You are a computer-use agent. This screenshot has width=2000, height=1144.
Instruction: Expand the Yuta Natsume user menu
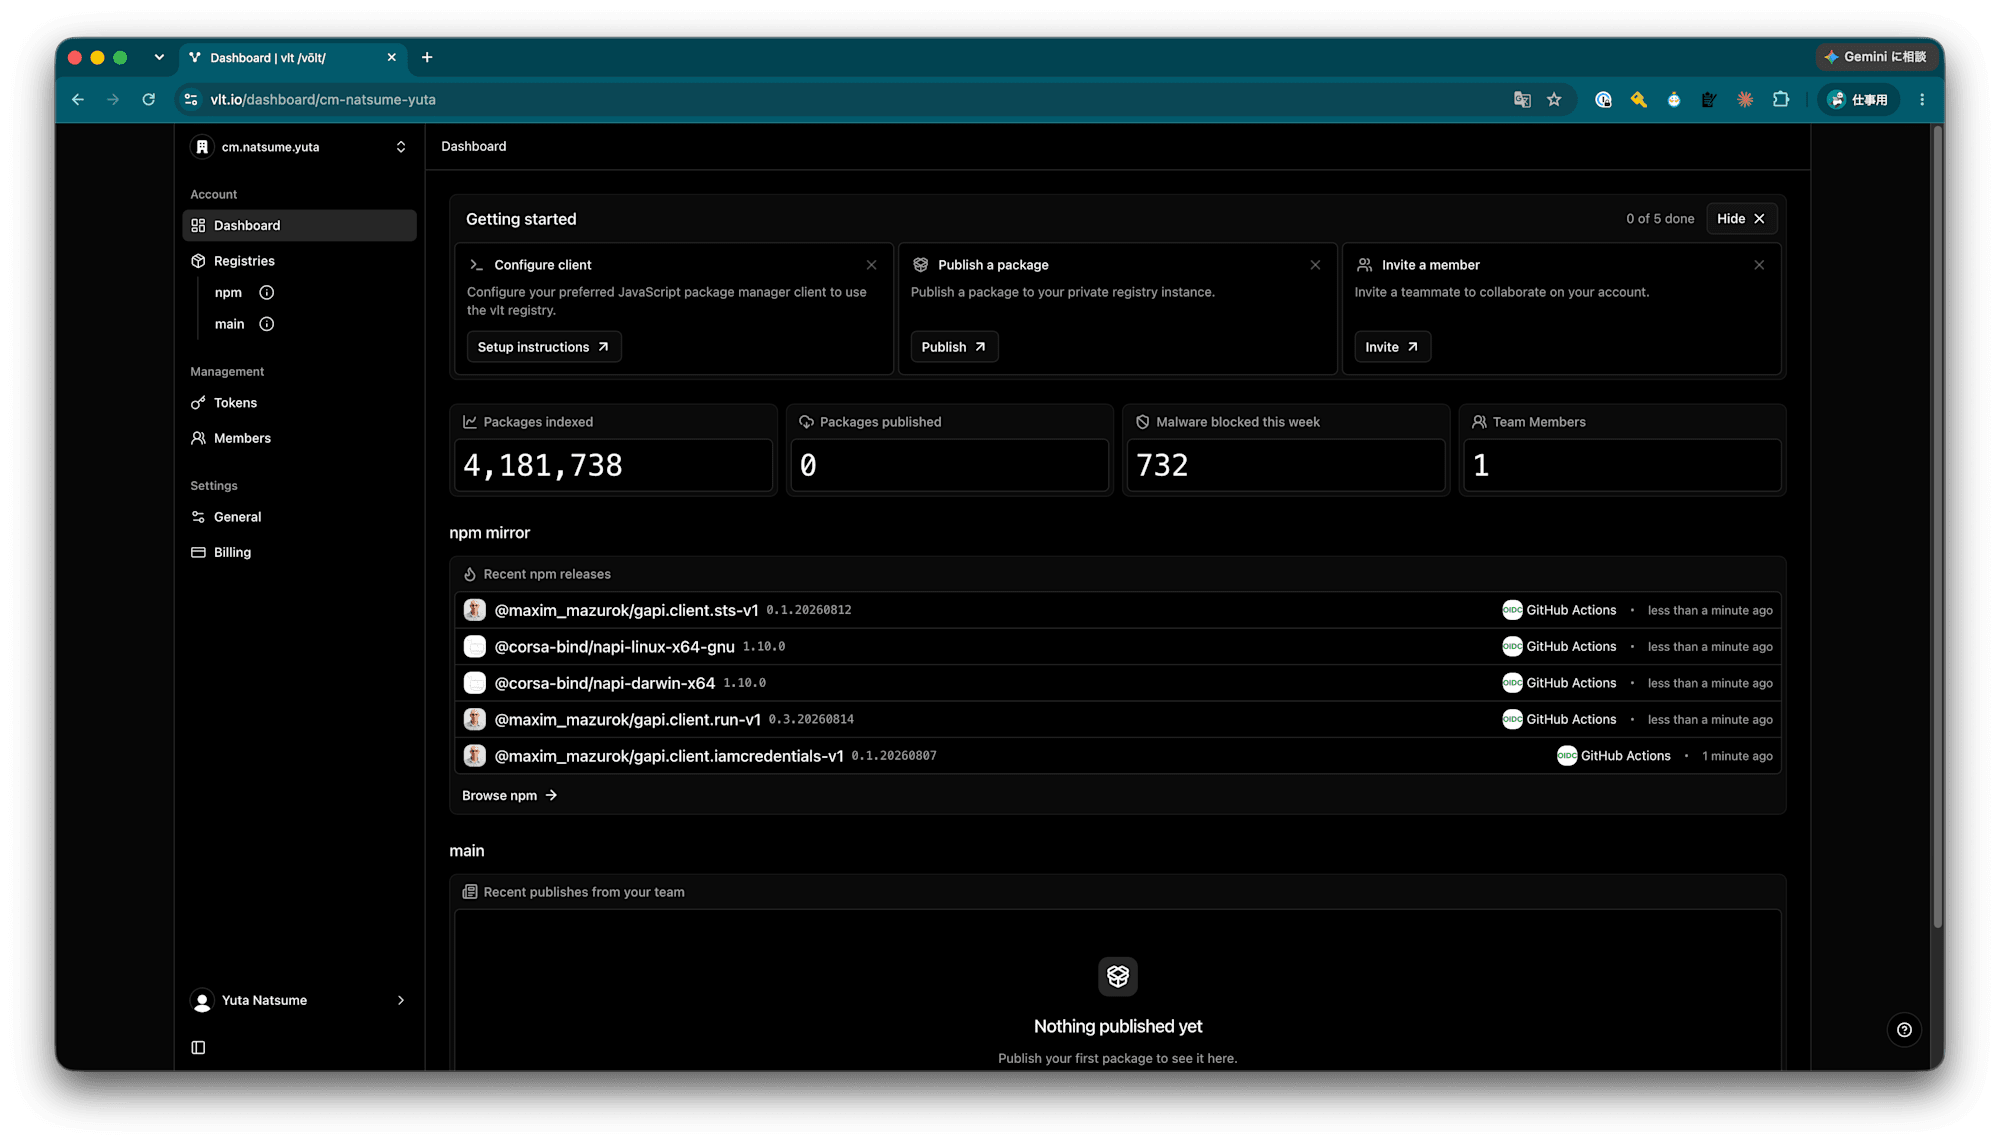[299, 1000]
